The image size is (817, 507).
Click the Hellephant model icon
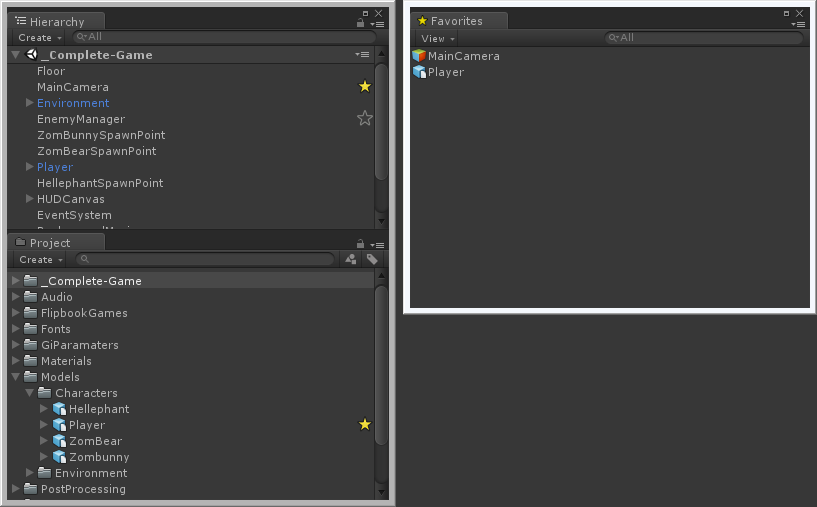pos(59,409)
